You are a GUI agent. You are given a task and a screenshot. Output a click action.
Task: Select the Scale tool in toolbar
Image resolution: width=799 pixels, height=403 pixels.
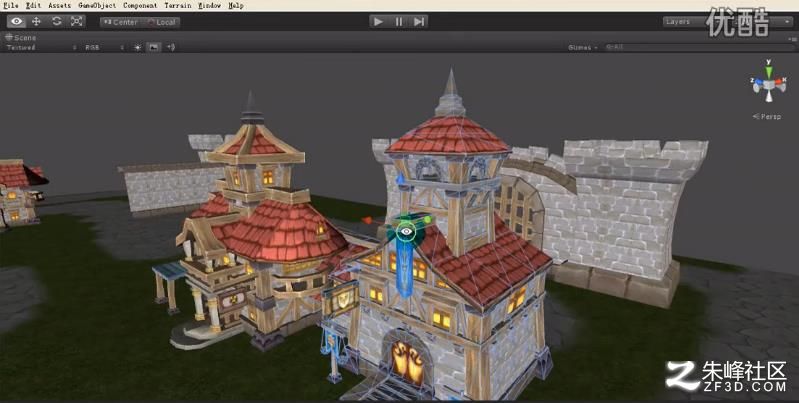76,21
